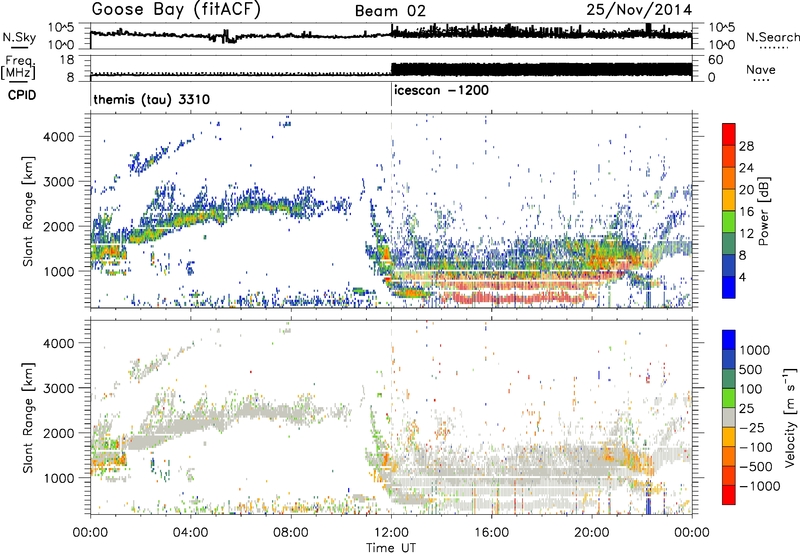Click 'Slant Range [km]' label on power panel
This screenshot has width=800, height=554.
[28, 211]
